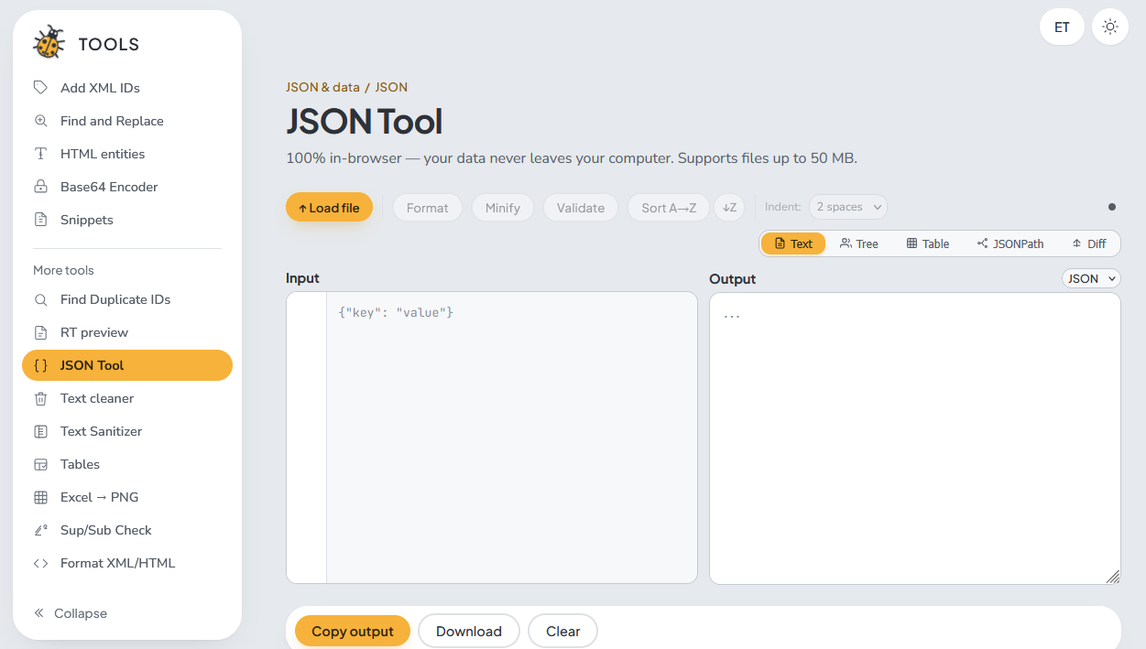The image size is (1146, 649).
Task: Open Snippets in the sidebar
Action: 127,219
